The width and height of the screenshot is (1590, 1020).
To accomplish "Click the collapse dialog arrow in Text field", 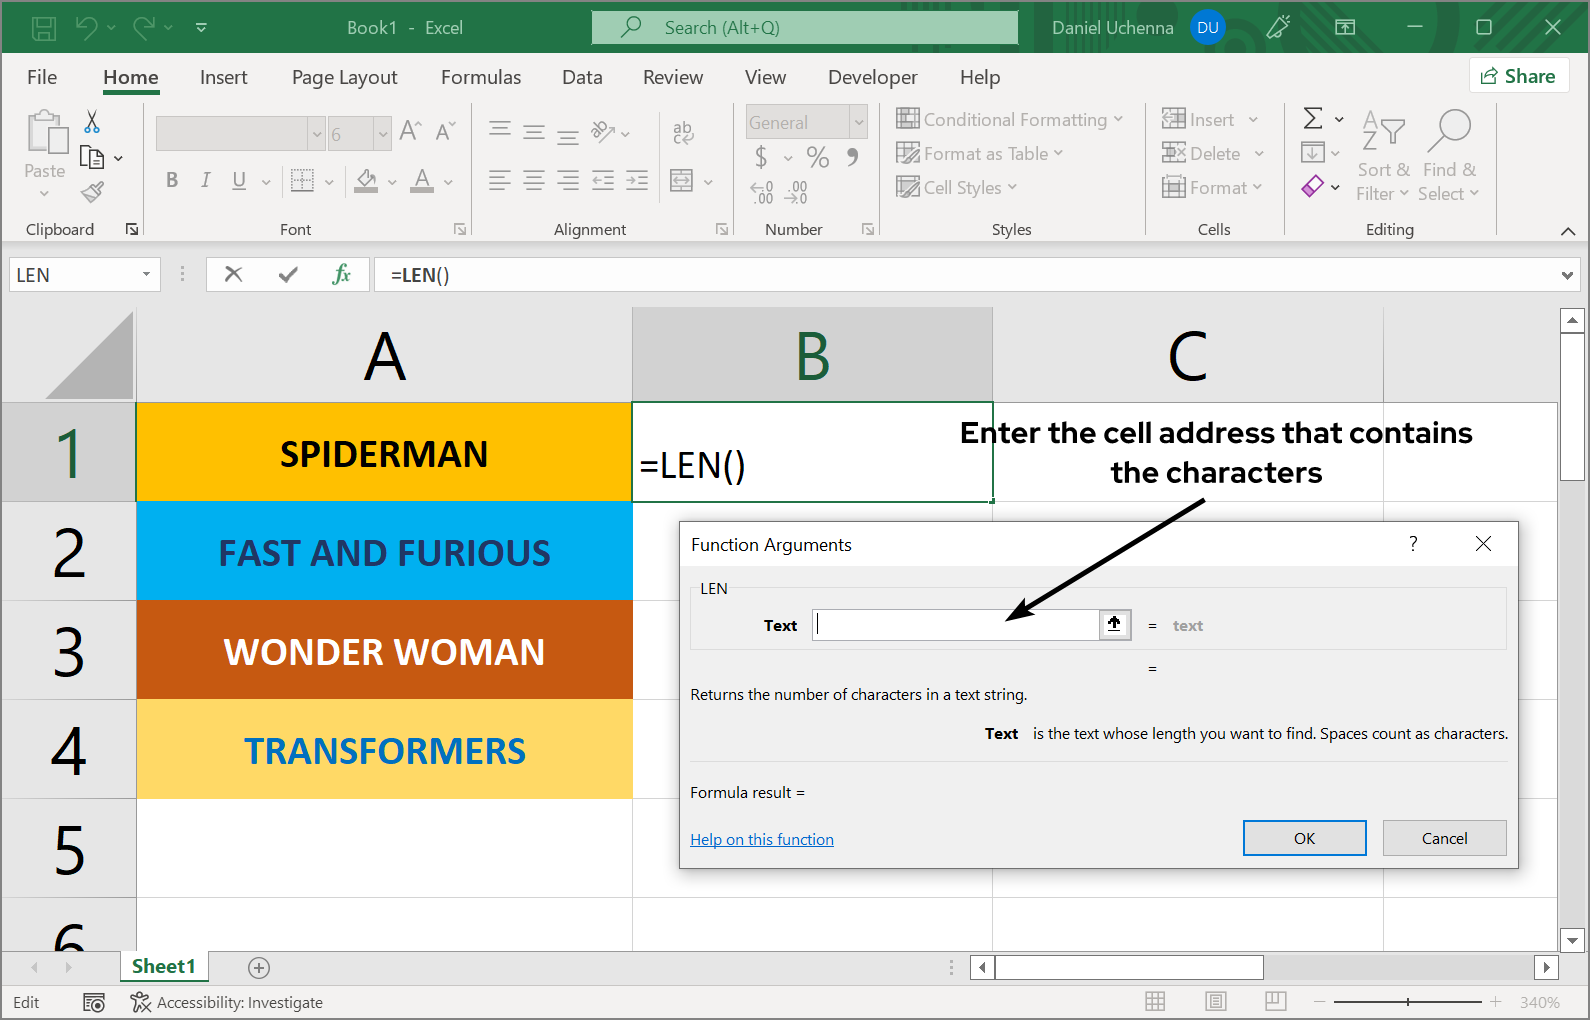I will coord(1114,625).
